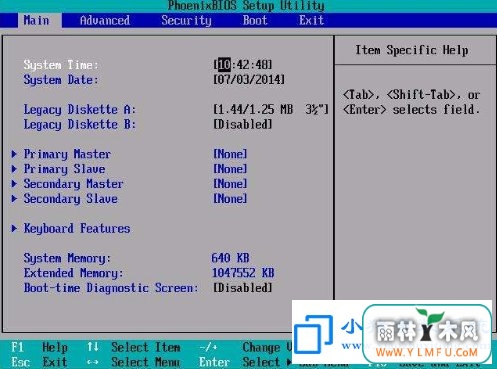The width and height of the screenshot is (497, 369).
Task: Select the Legacy Diskette A label
Action: (80, 109)
